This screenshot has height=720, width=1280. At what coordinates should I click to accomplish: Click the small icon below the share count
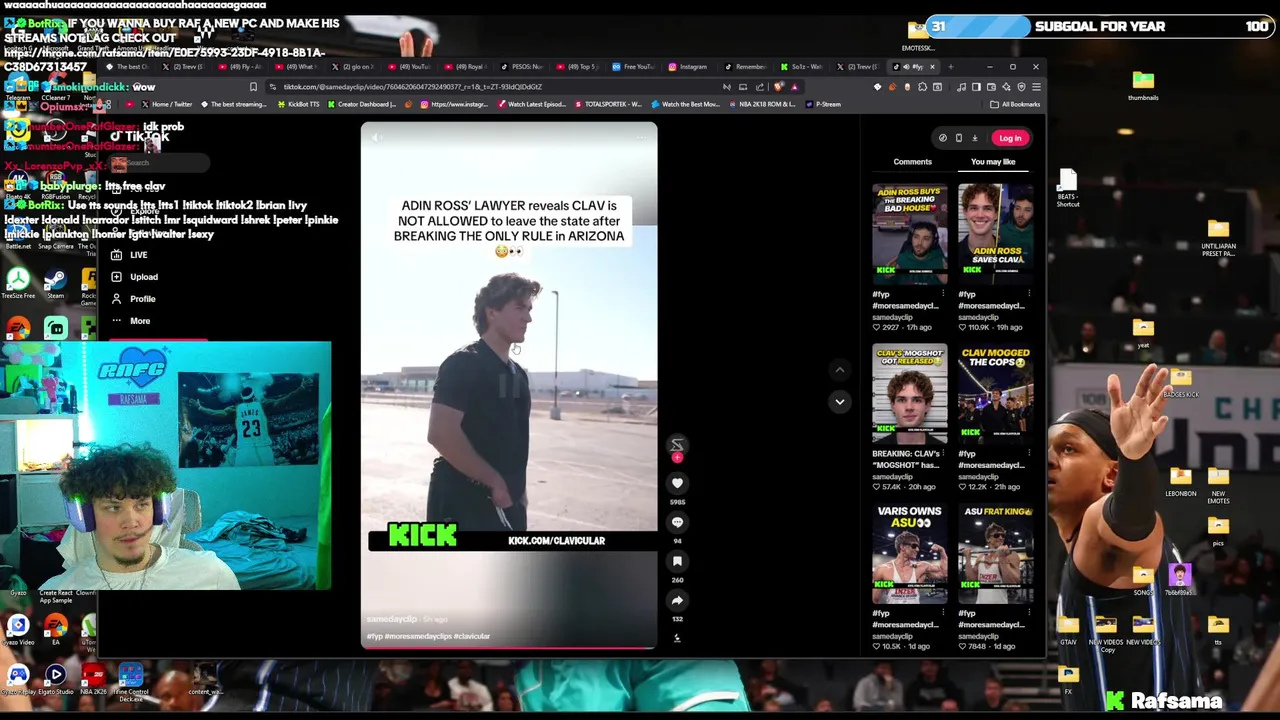coord(677,638)
